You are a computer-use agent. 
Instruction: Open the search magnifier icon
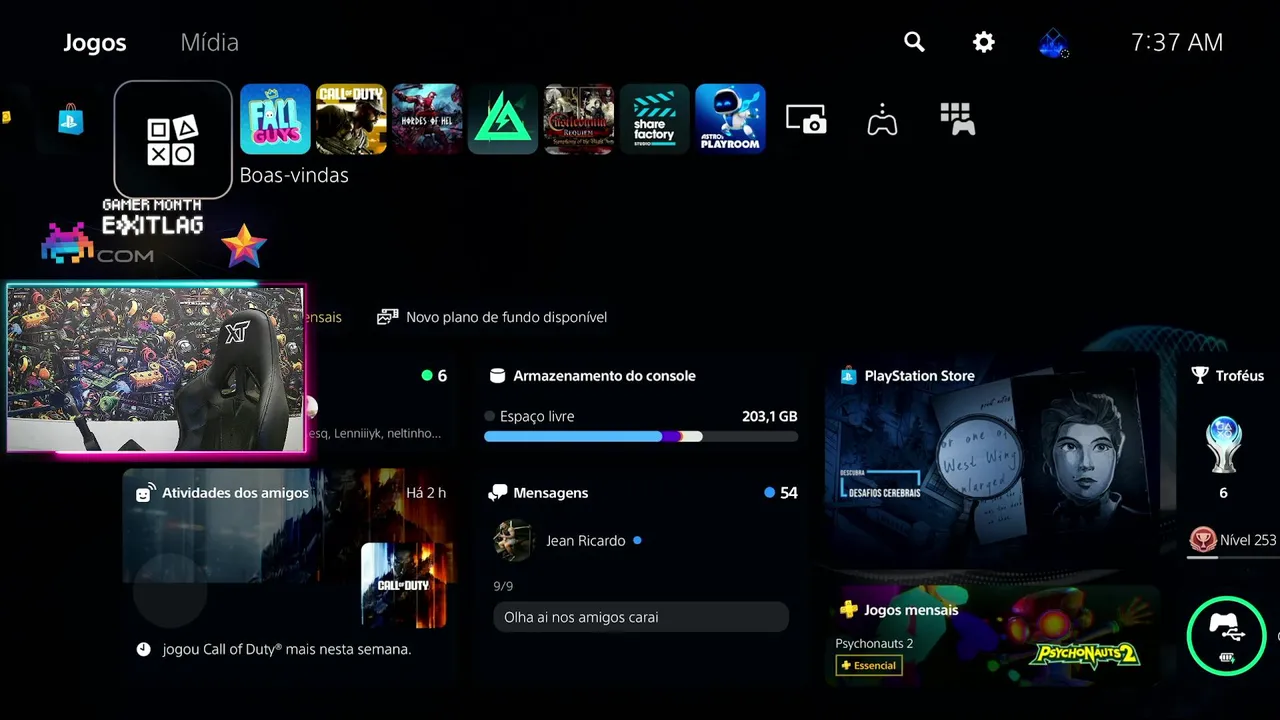[x=914, y=42]
